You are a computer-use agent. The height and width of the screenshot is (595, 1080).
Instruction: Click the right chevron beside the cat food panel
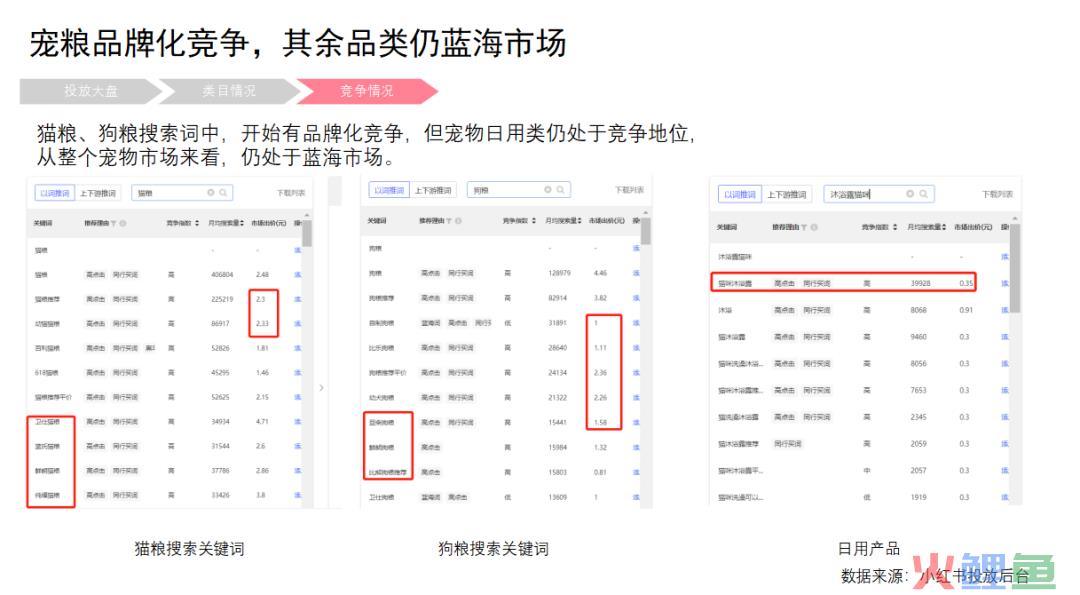[322, 388]
